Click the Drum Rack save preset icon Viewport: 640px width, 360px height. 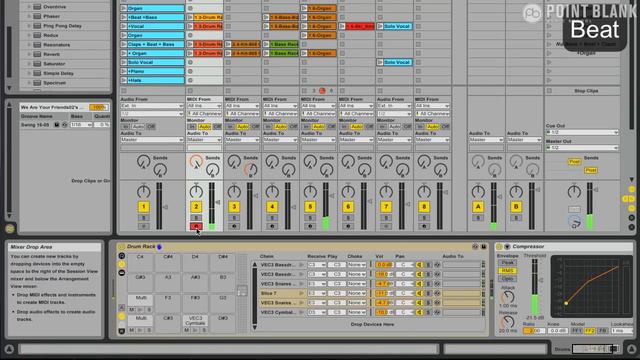tap(484, 247)
